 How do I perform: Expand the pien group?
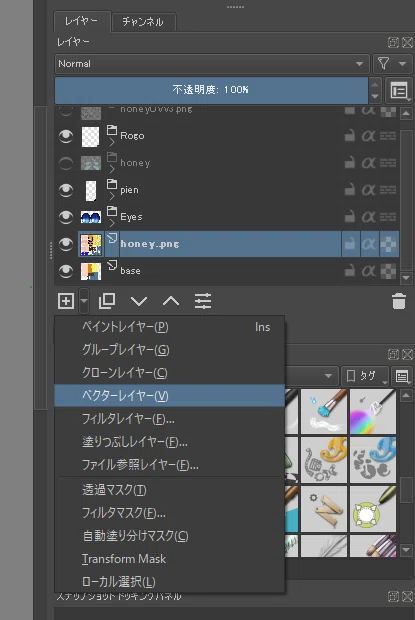[112, 196]
